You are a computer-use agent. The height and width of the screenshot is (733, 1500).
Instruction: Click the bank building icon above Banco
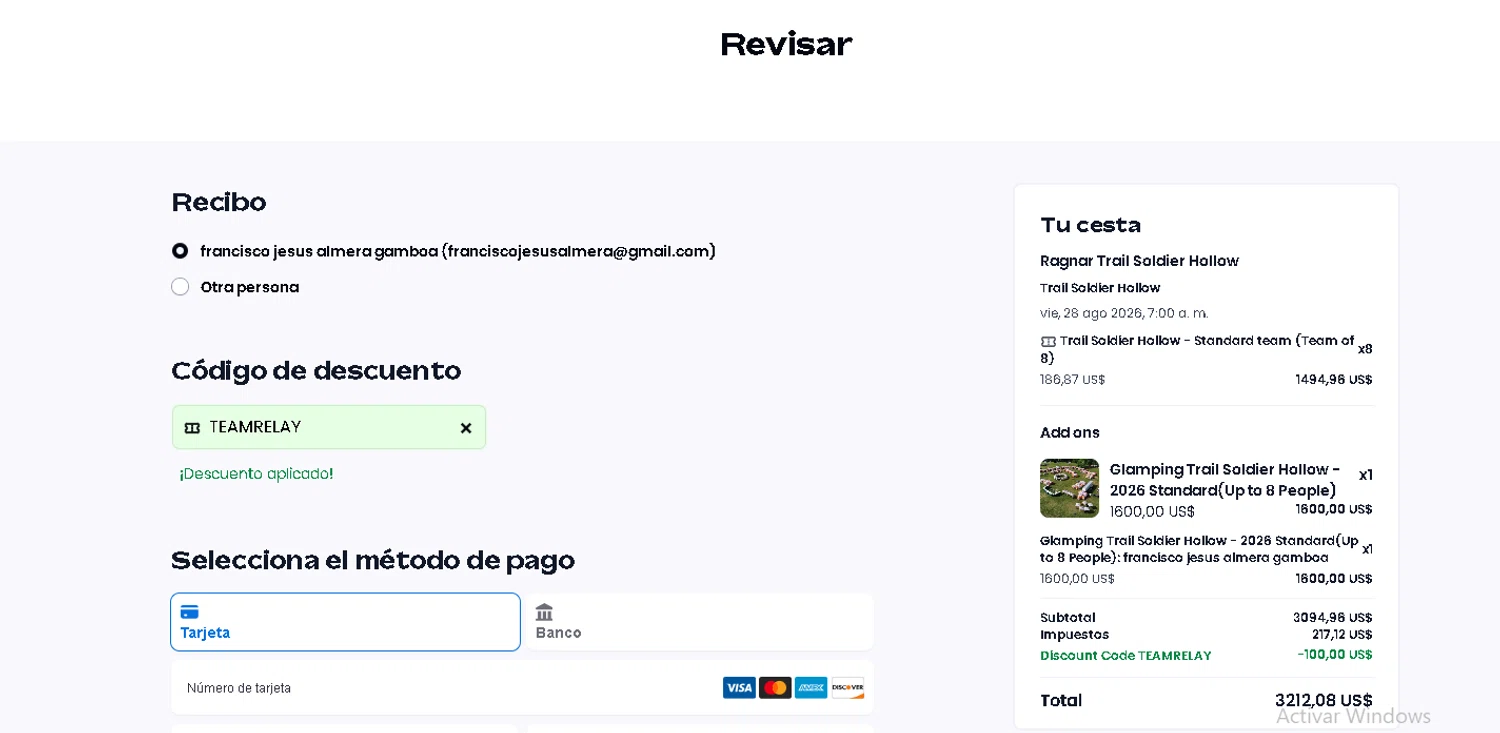coord(544,612)
